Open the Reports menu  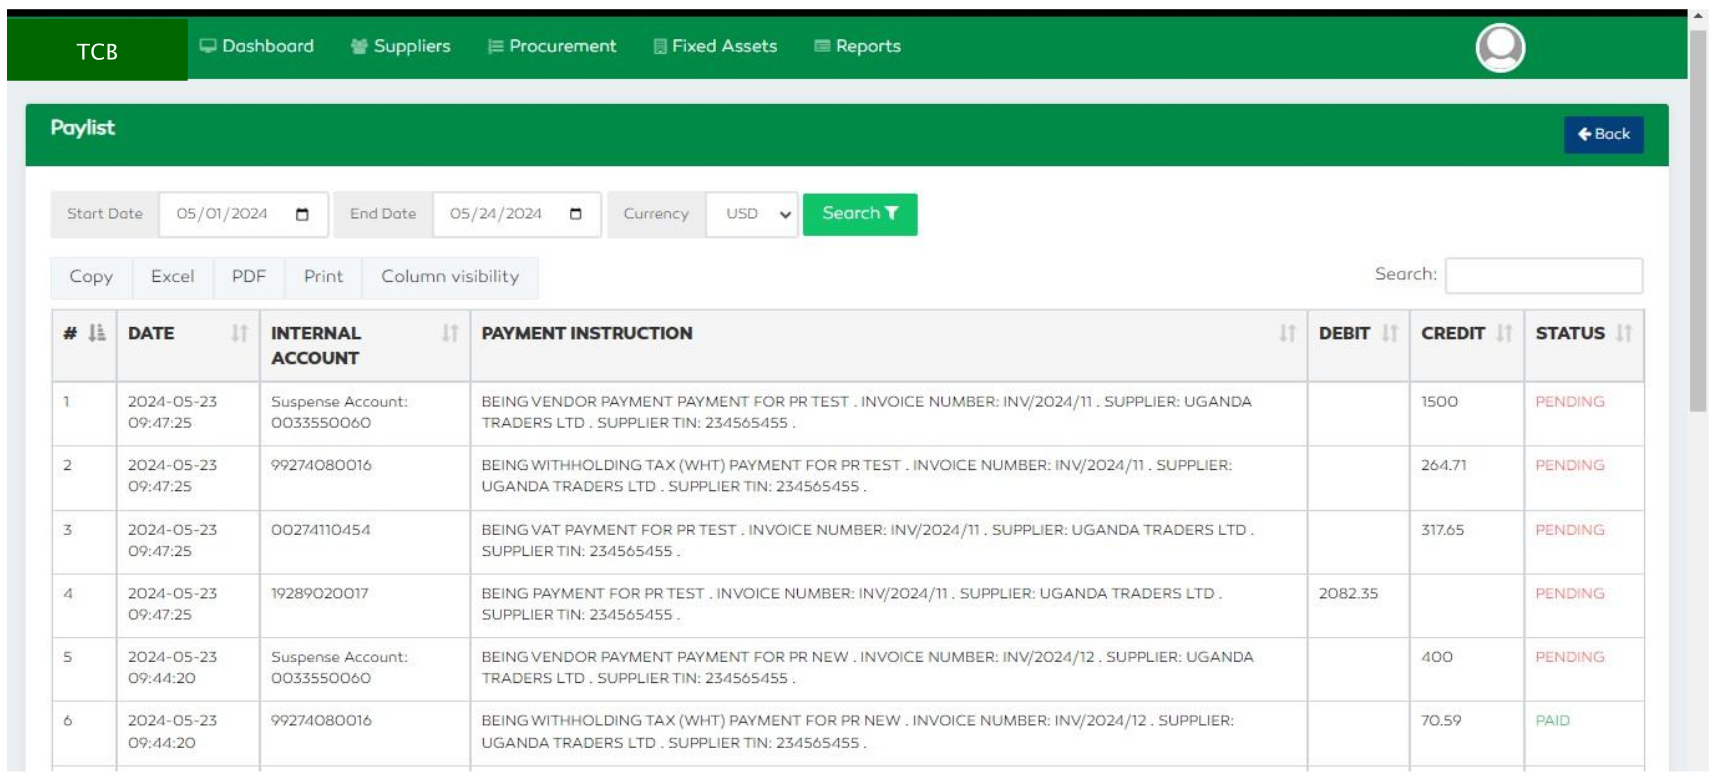[857, 46]
